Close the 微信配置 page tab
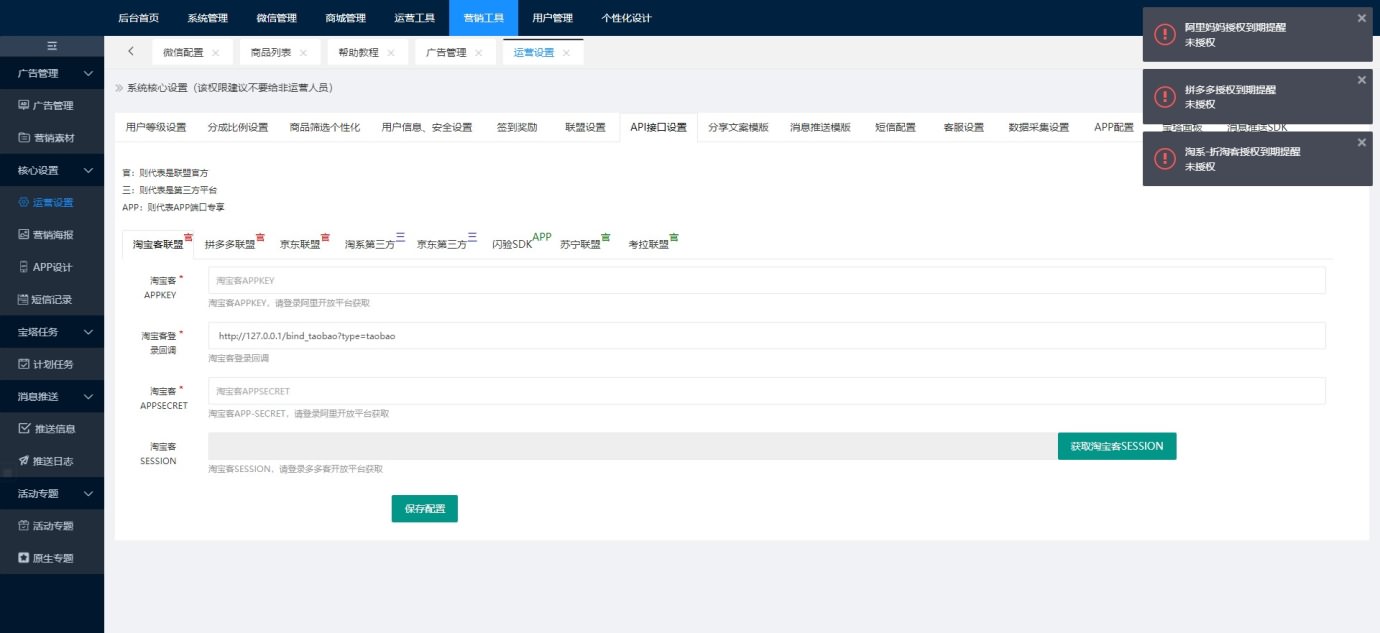Screen dimensions: 1380x633 point(215,53)
